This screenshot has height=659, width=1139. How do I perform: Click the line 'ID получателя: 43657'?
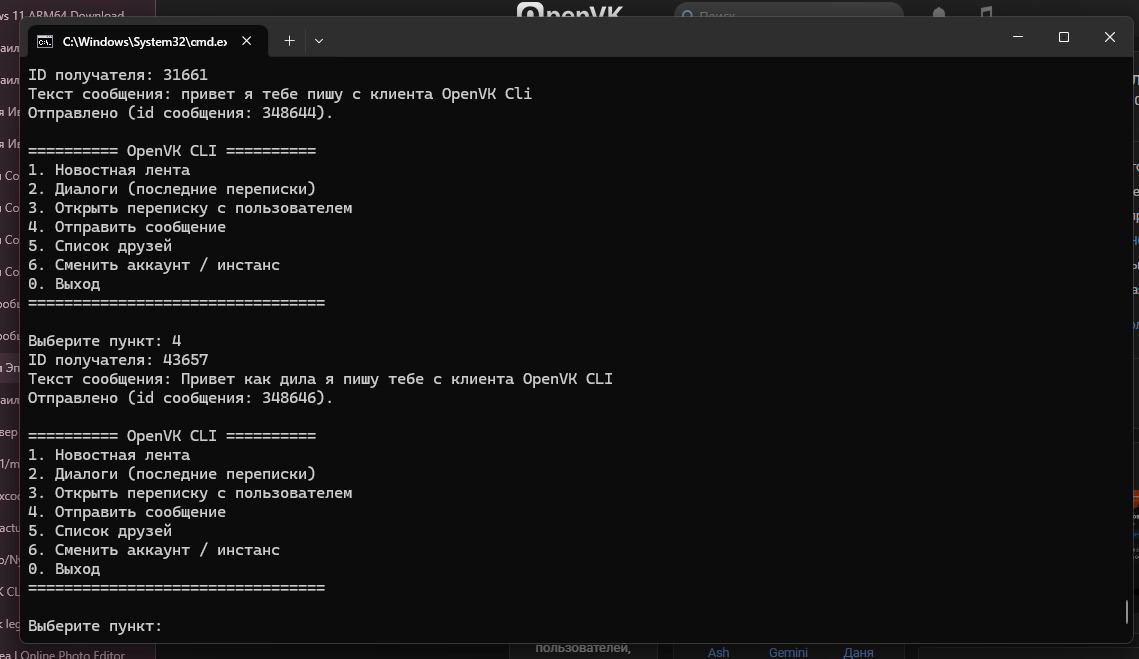coord(118,360)
